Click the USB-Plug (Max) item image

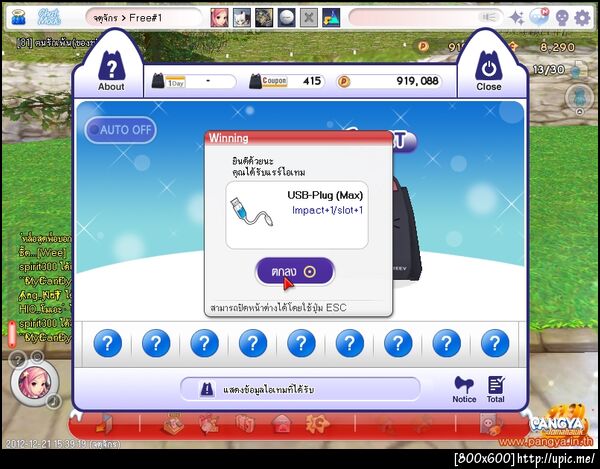tap(252, 212)
